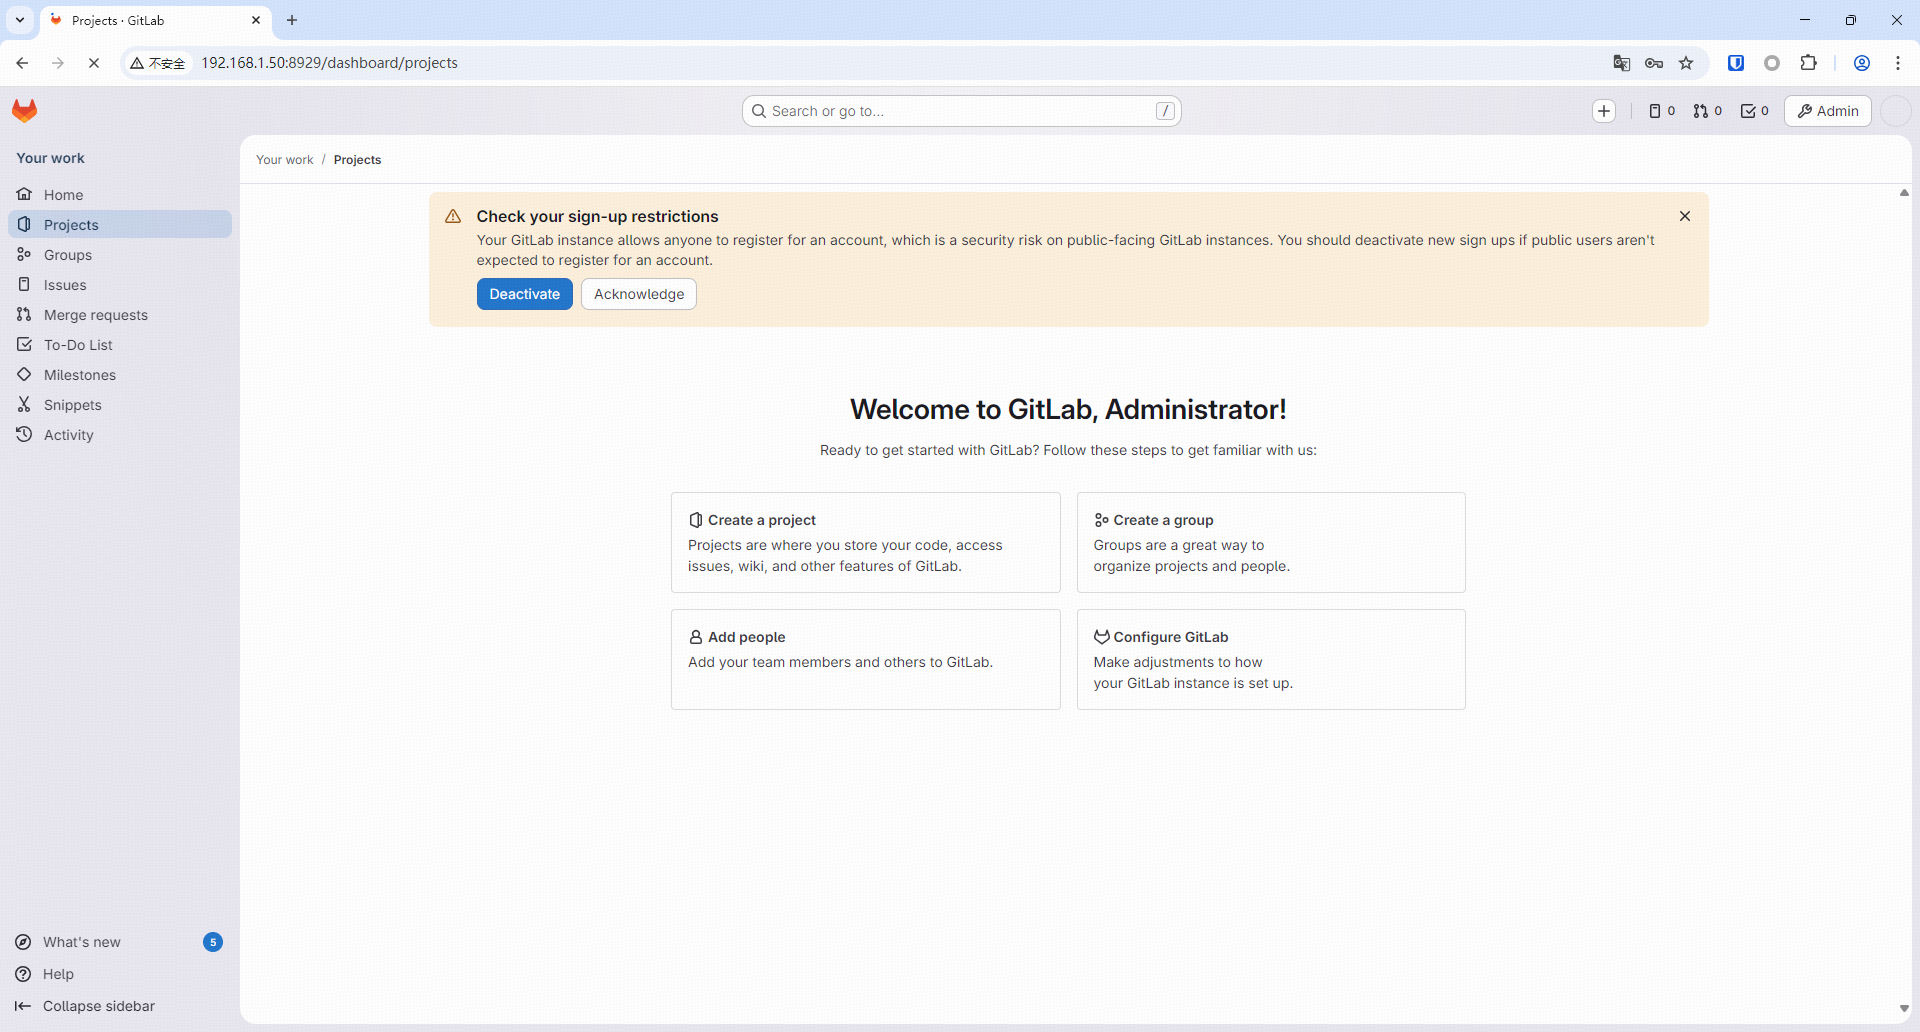Screen dimensions: 1920x1032
Task: Open the Chrome profile icon
Action: coord(1862,63)
